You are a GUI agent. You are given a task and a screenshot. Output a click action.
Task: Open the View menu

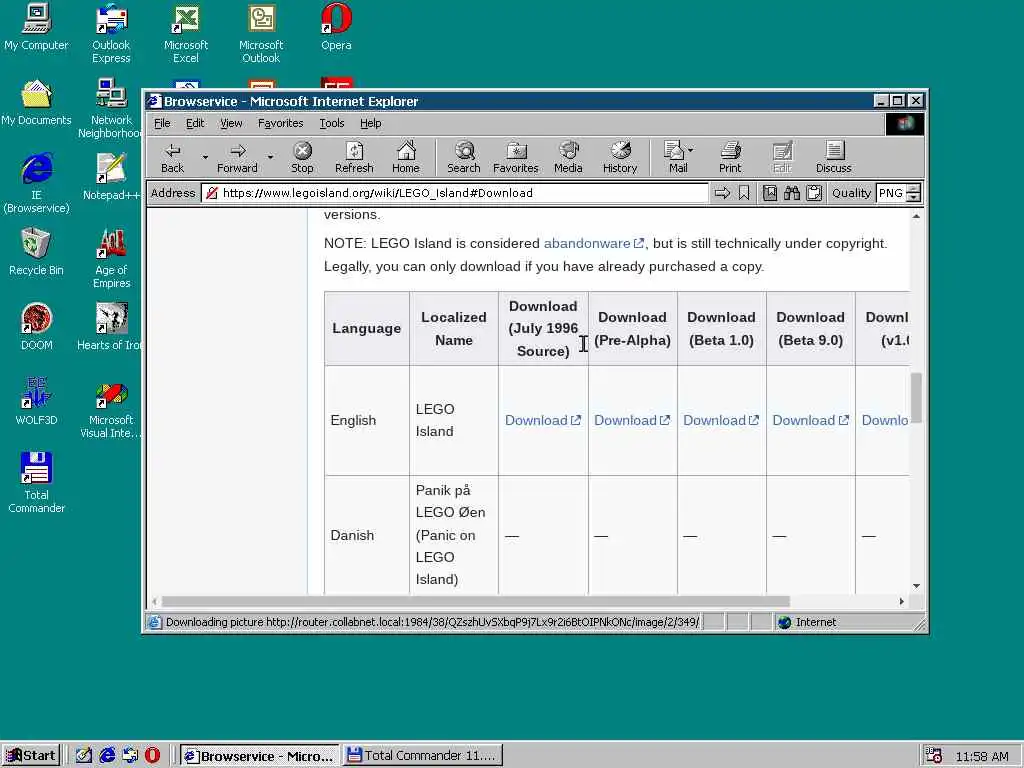[x=231, y=123]
